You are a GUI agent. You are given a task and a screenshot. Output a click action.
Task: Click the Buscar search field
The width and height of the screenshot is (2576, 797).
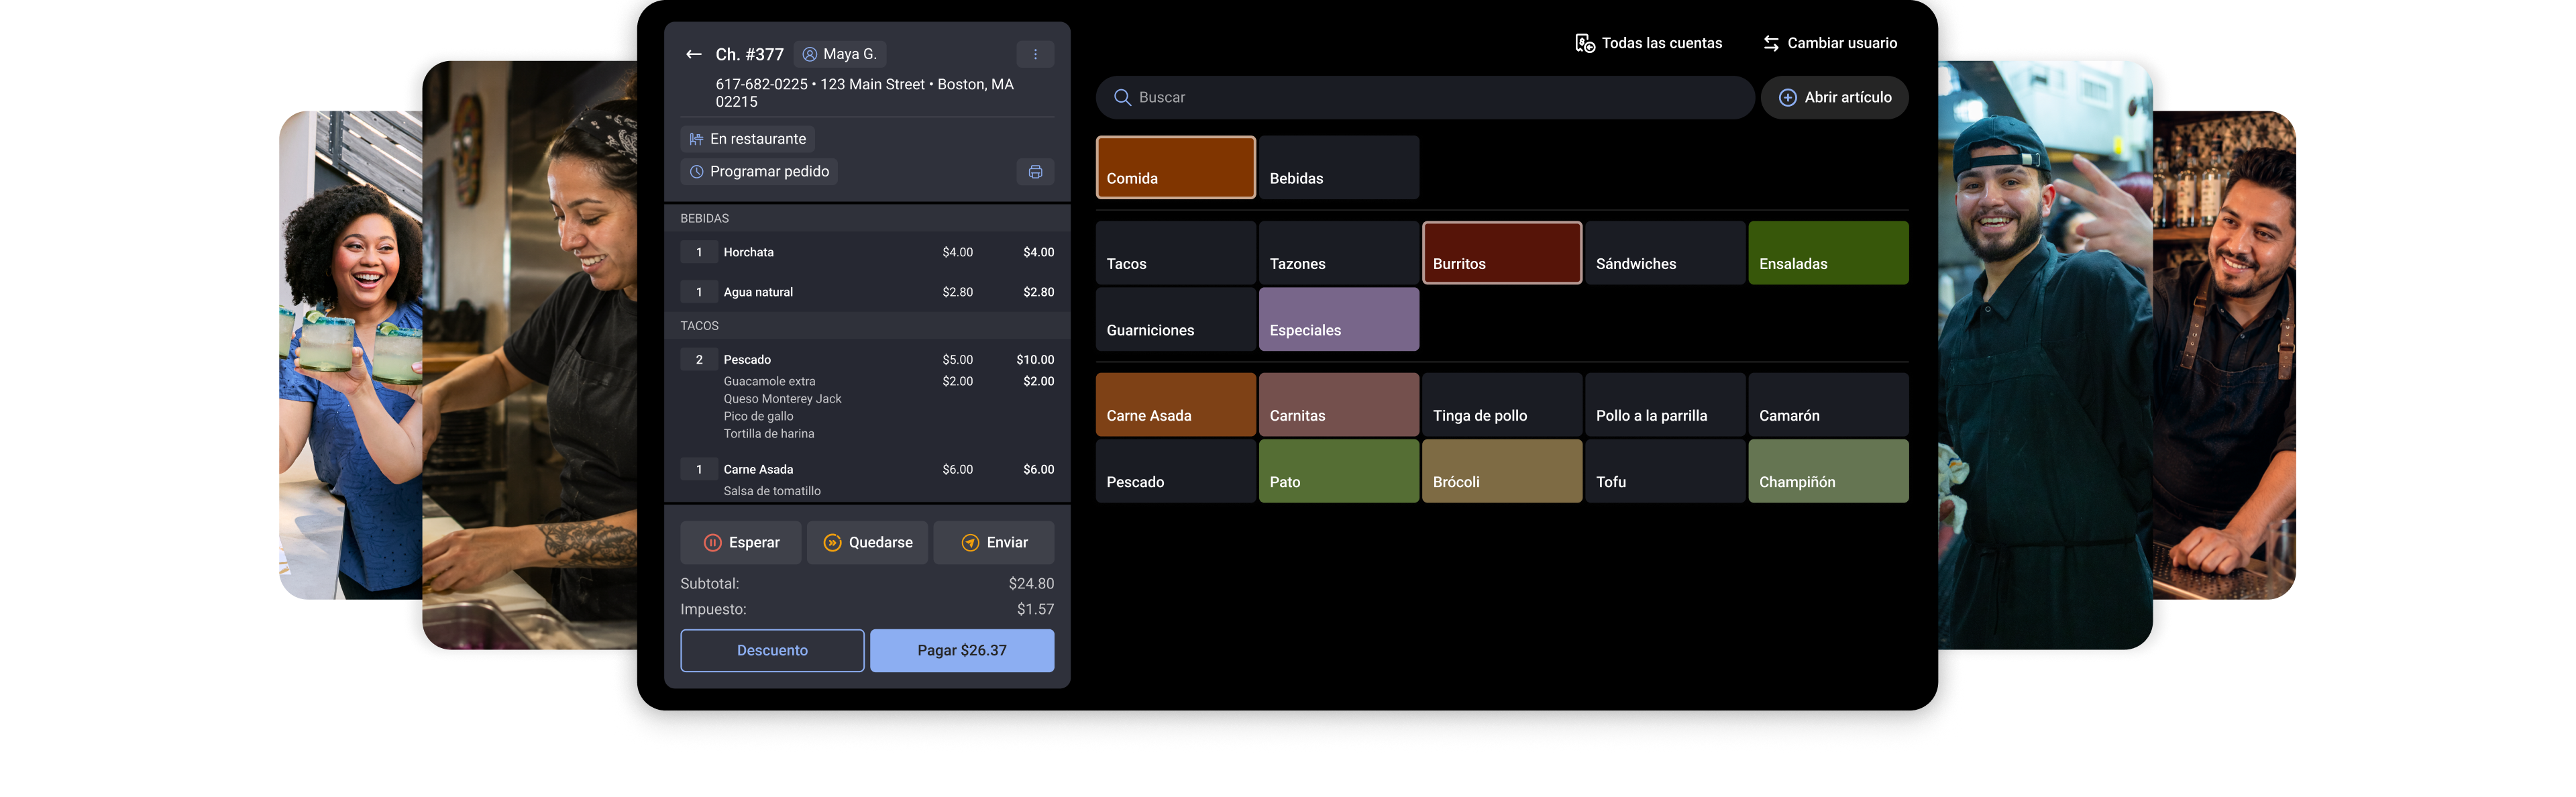point(1425,98)
